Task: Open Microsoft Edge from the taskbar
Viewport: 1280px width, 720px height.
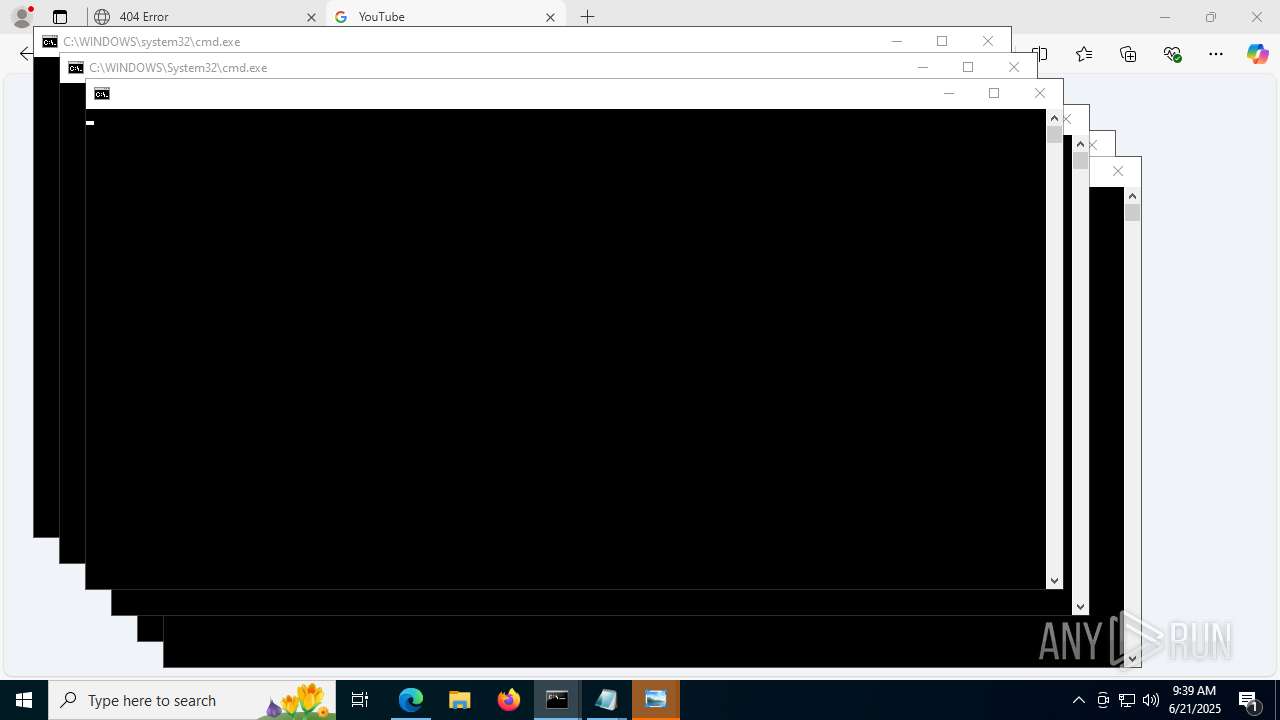Action: [x=411, y=700]
